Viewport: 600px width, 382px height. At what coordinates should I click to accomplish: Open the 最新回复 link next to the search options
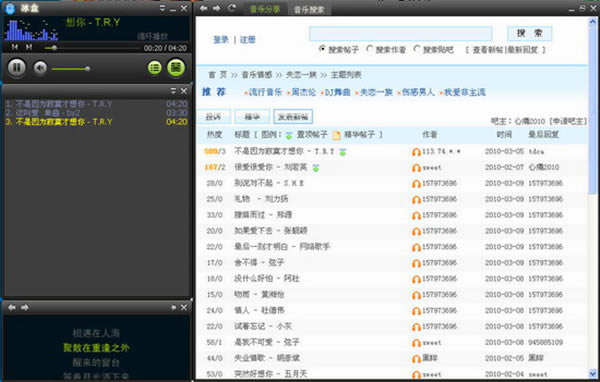(522, 50)
